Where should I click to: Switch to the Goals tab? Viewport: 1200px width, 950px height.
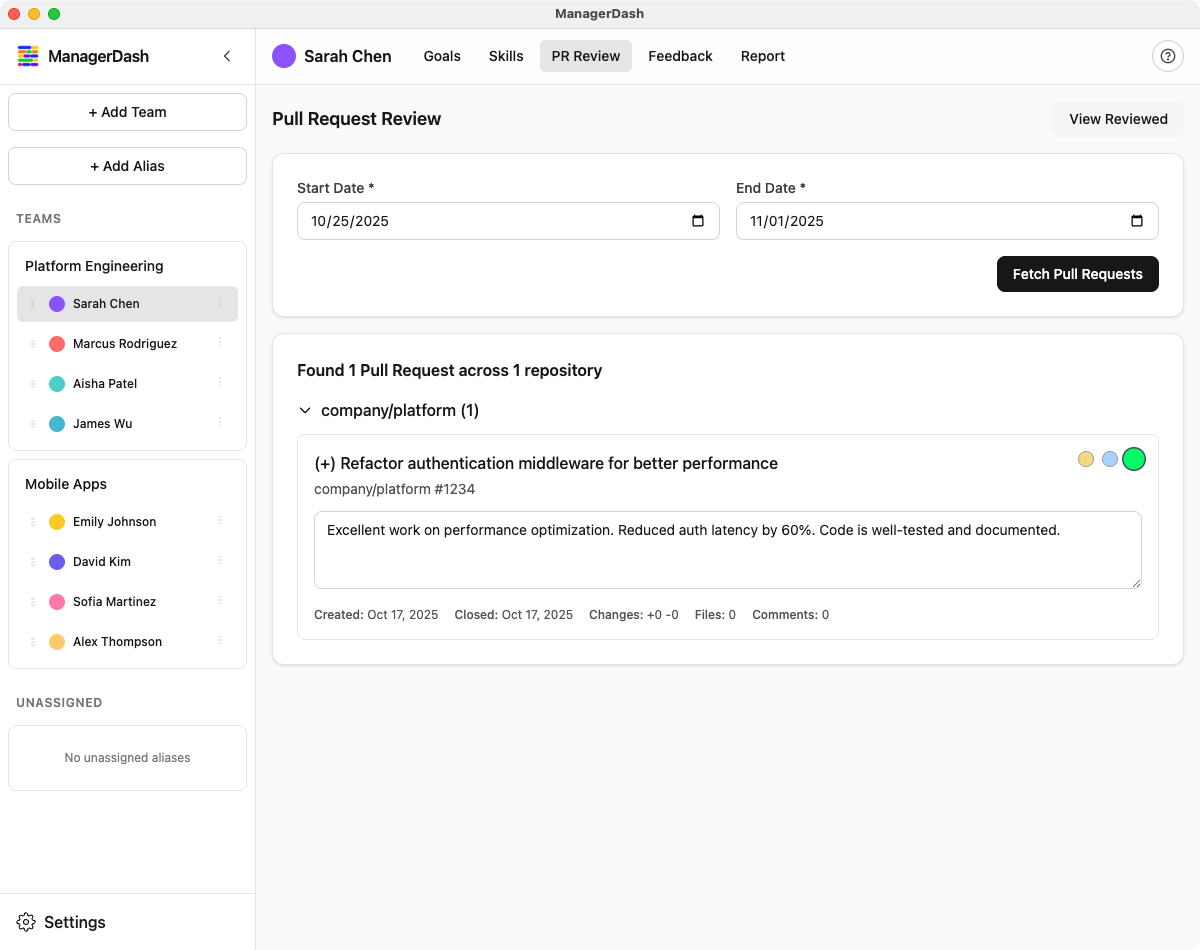point(442,56)
